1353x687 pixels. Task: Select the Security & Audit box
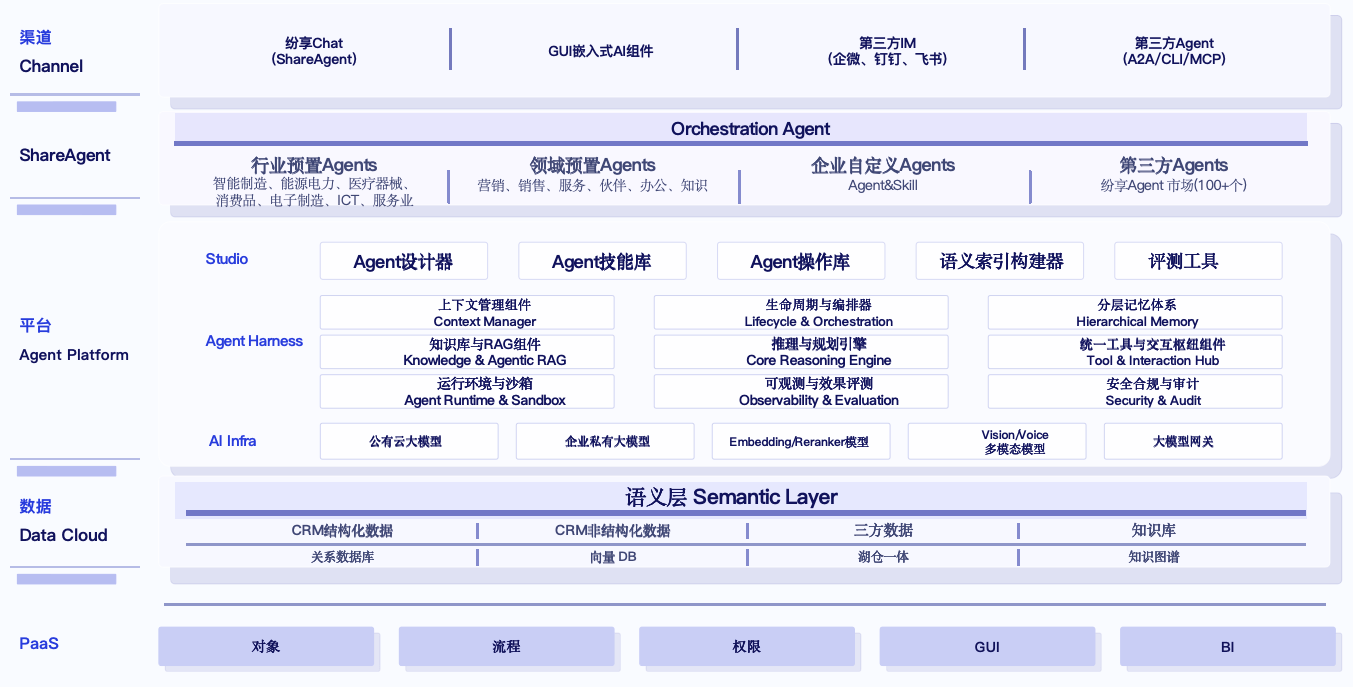1135,392
